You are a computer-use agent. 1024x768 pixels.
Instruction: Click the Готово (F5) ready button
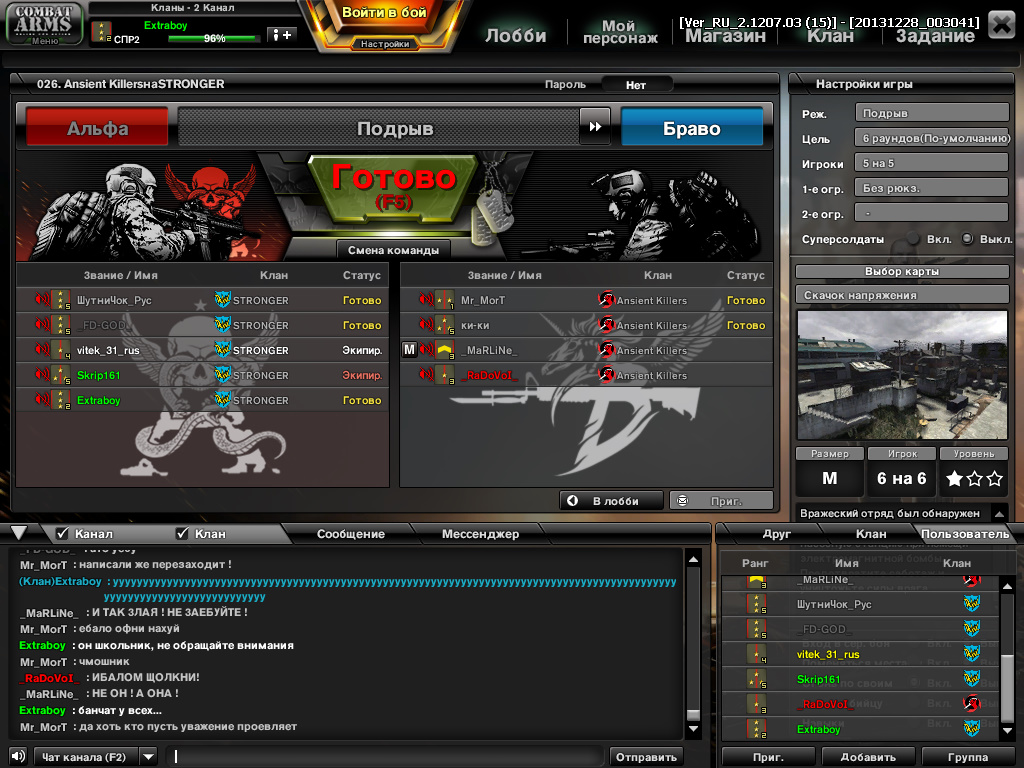point(393,187)
